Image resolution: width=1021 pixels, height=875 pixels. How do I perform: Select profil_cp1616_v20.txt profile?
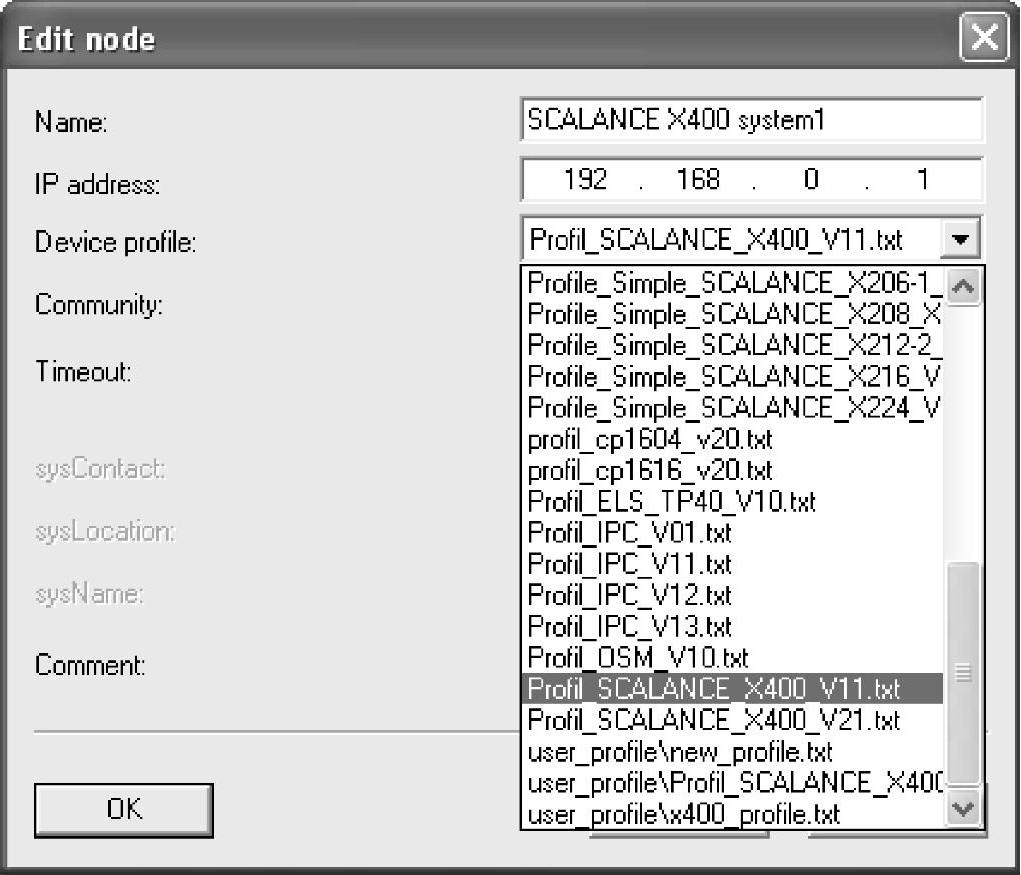pos(733,471)
